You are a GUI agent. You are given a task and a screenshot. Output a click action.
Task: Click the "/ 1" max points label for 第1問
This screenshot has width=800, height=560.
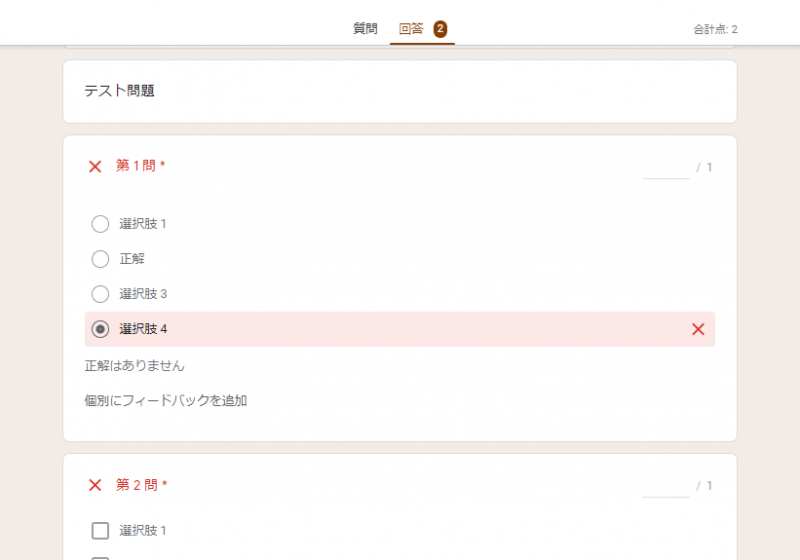tap(705, 167)
